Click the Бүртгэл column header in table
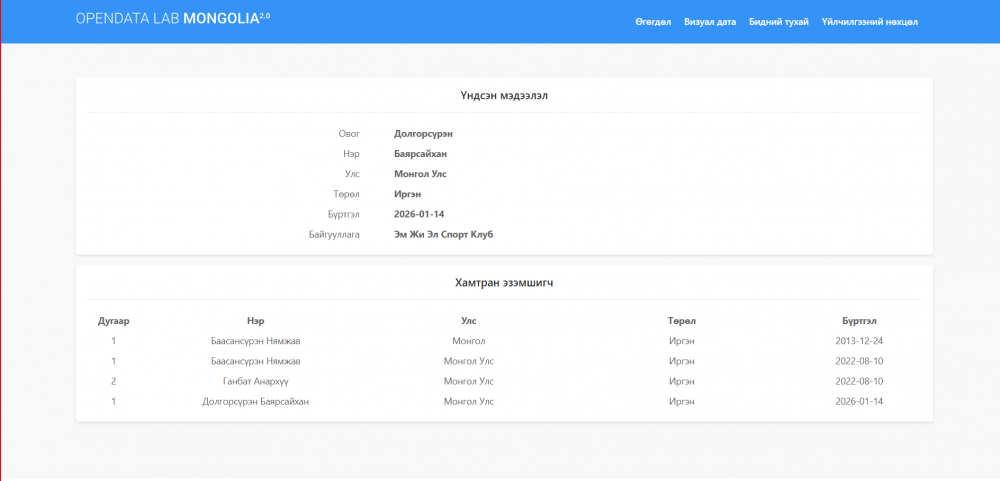1000x481 pixels. [x=859, y=321]
